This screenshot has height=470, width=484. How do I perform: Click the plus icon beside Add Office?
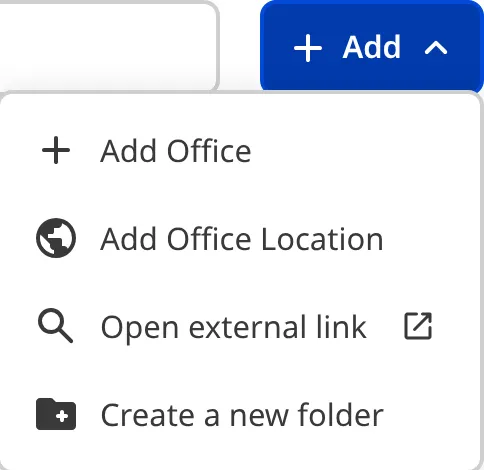[56, 150]
